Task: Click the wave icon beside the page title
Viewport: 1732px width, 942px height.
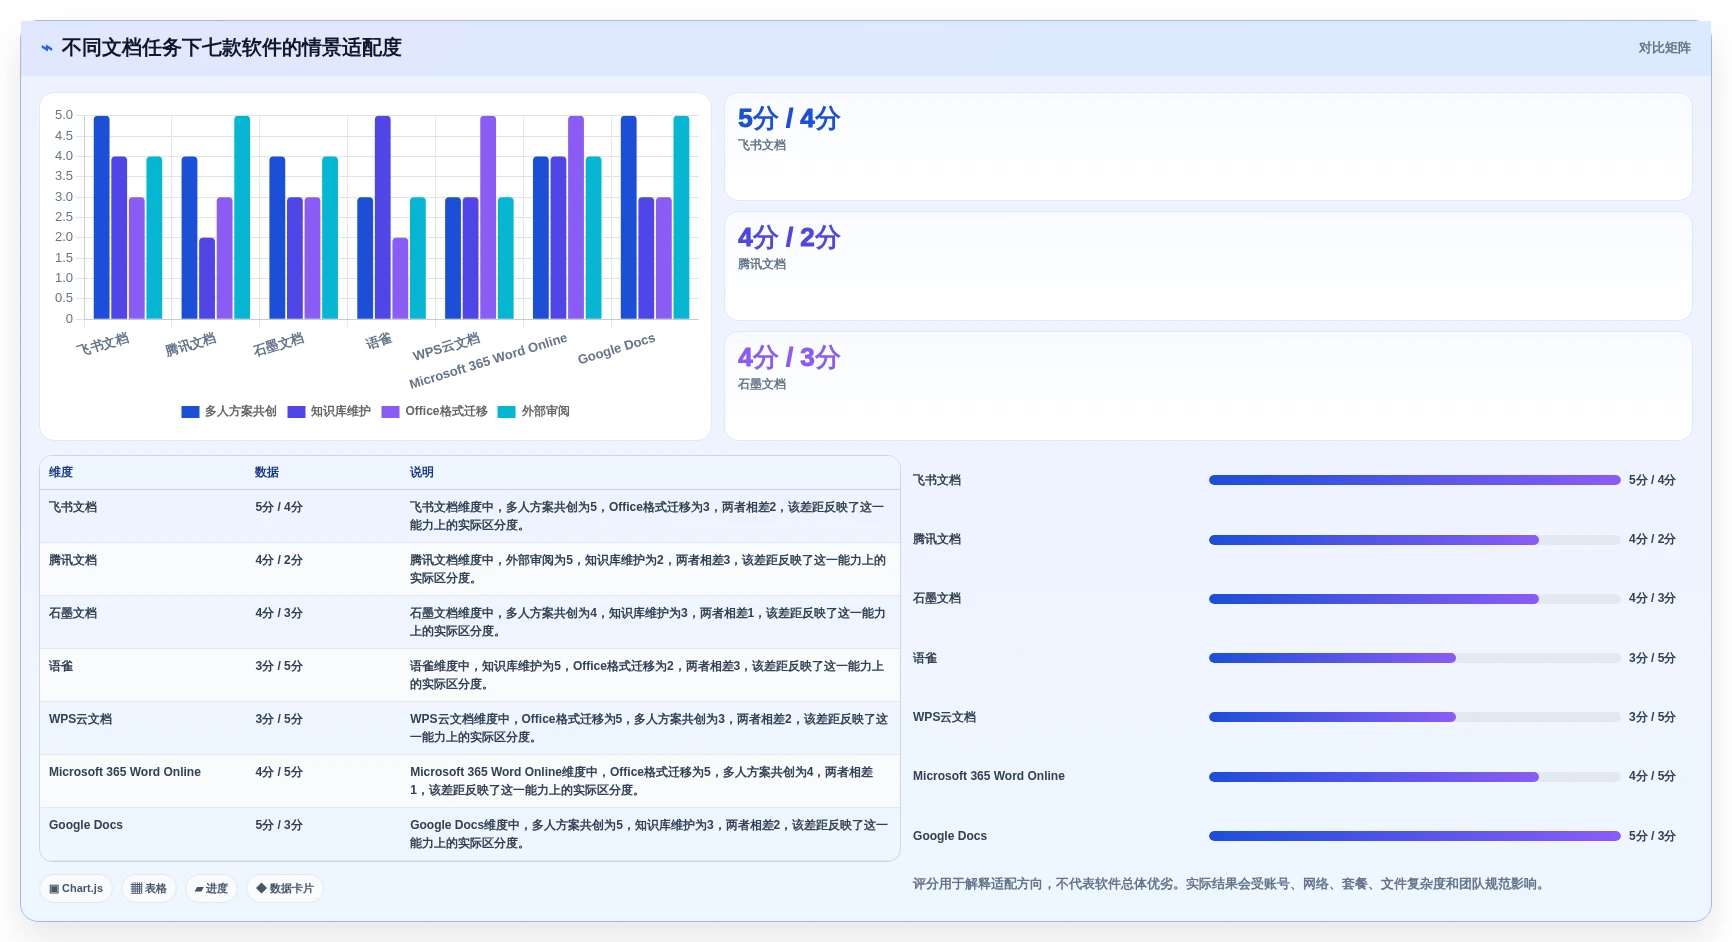Action: point(47,48)
